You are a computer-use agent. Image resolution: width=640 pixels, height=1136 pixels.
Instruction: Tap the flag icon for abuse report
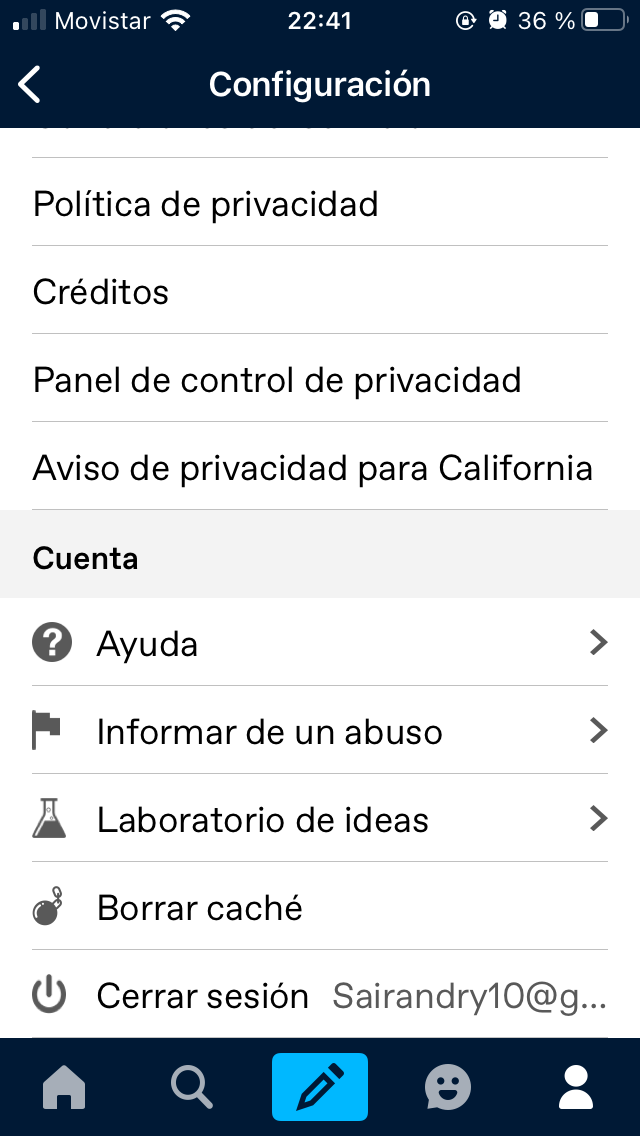click(48, 731)
